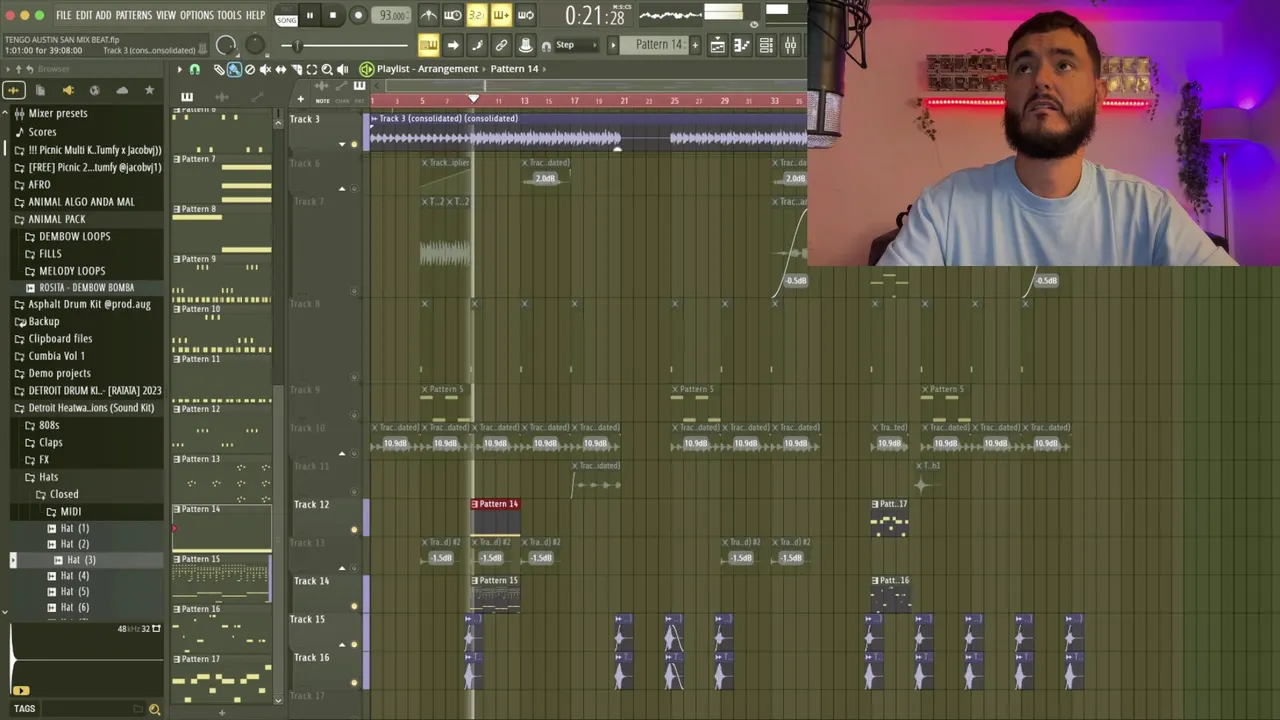This screenshot has width=1280, height=720.
Task: Select Pattern 17 in pattern picker
Action: click(x=221, y=677)
